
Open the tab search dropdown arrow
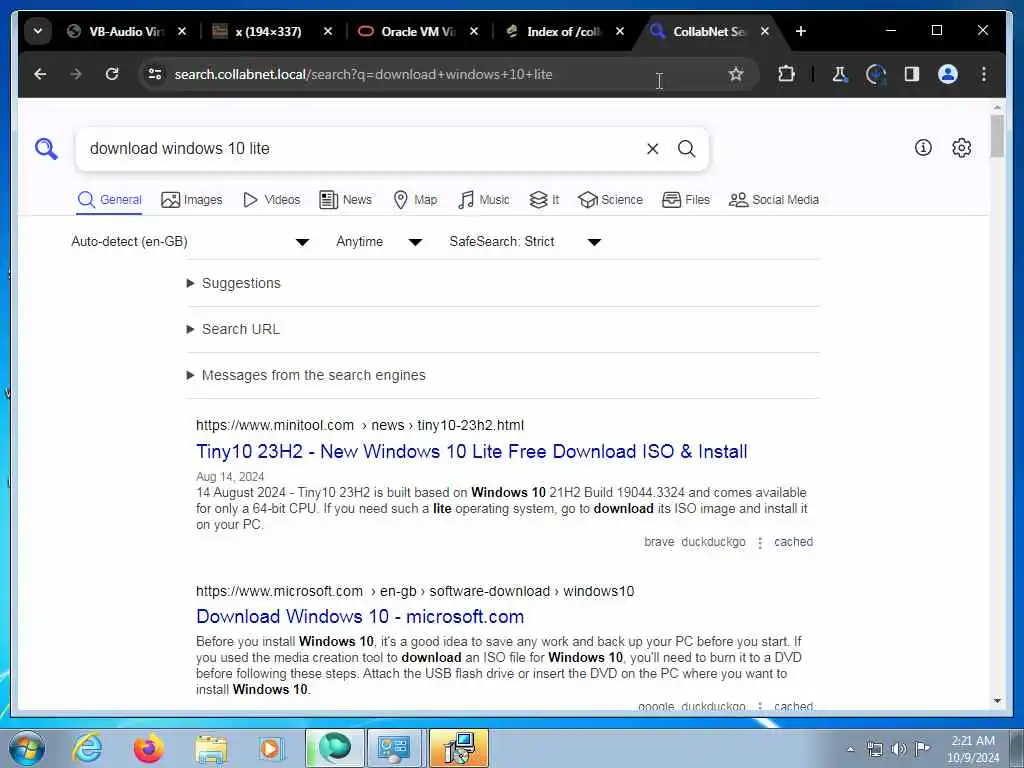click(38, 31)
